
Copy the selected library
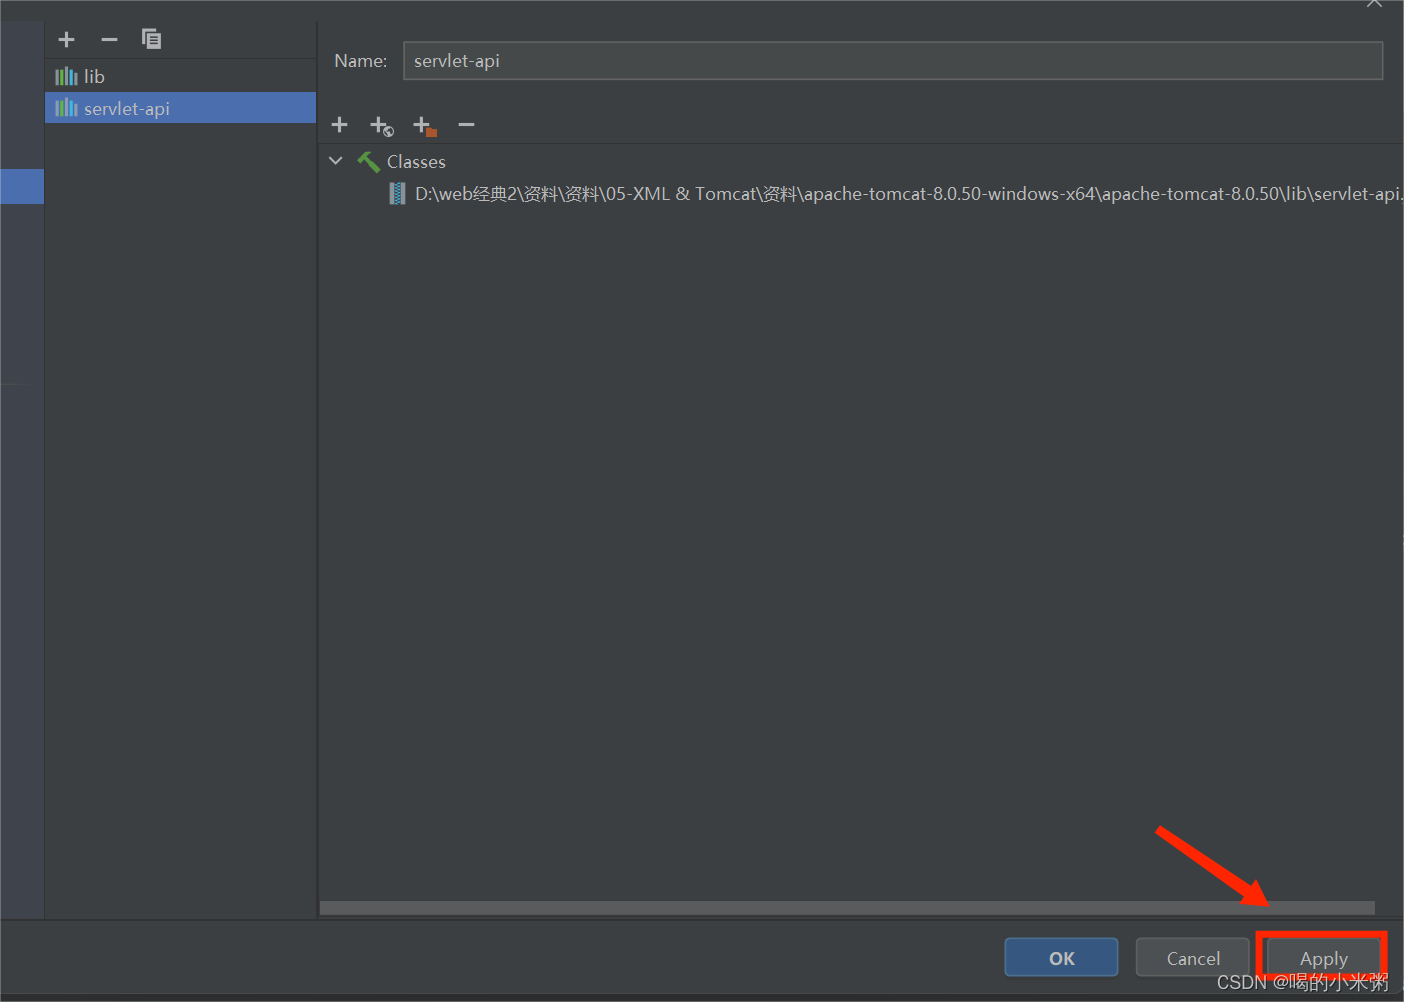click(152, 40)
